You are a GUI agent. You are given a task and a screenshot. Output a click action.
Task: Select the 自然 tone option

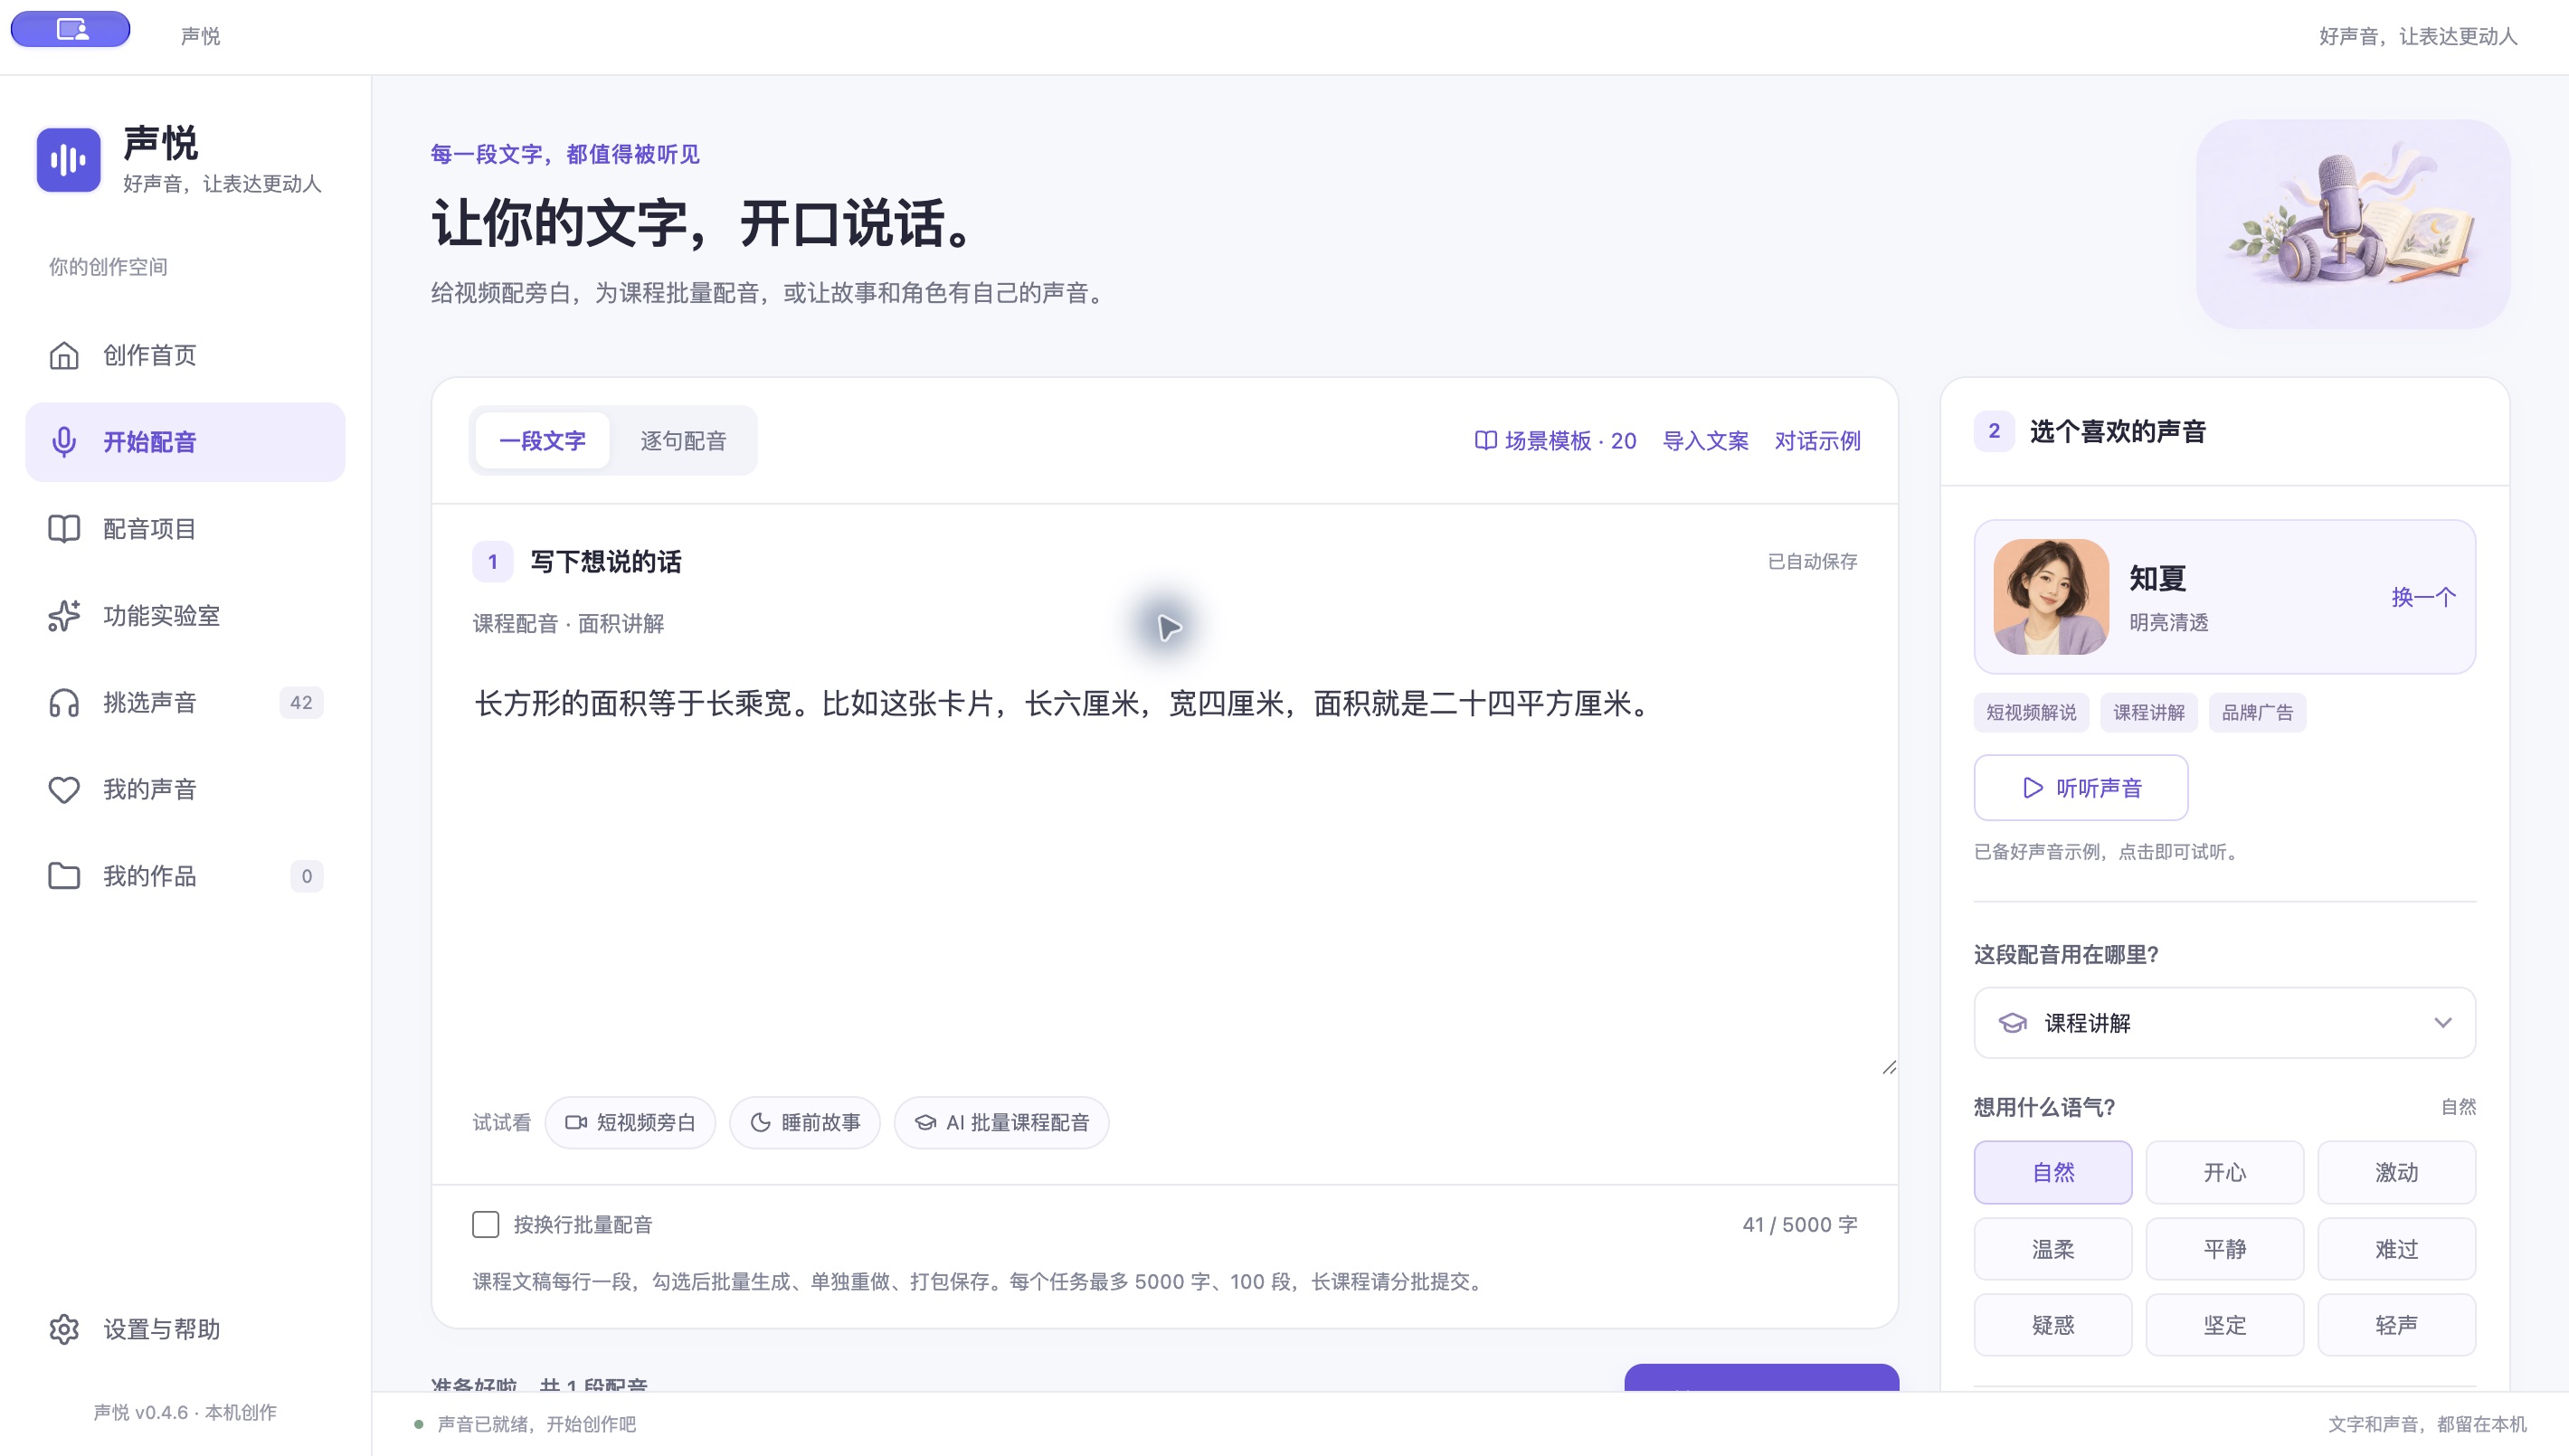coord(2053,1172)
